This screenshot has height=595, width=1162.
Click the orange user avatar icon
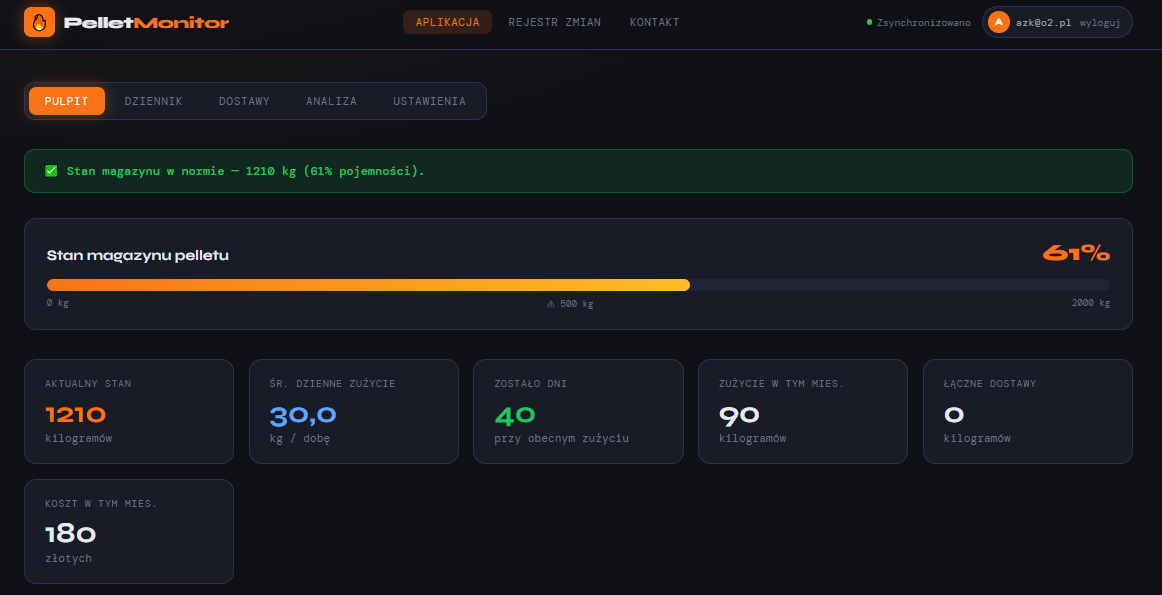point(998,22)
